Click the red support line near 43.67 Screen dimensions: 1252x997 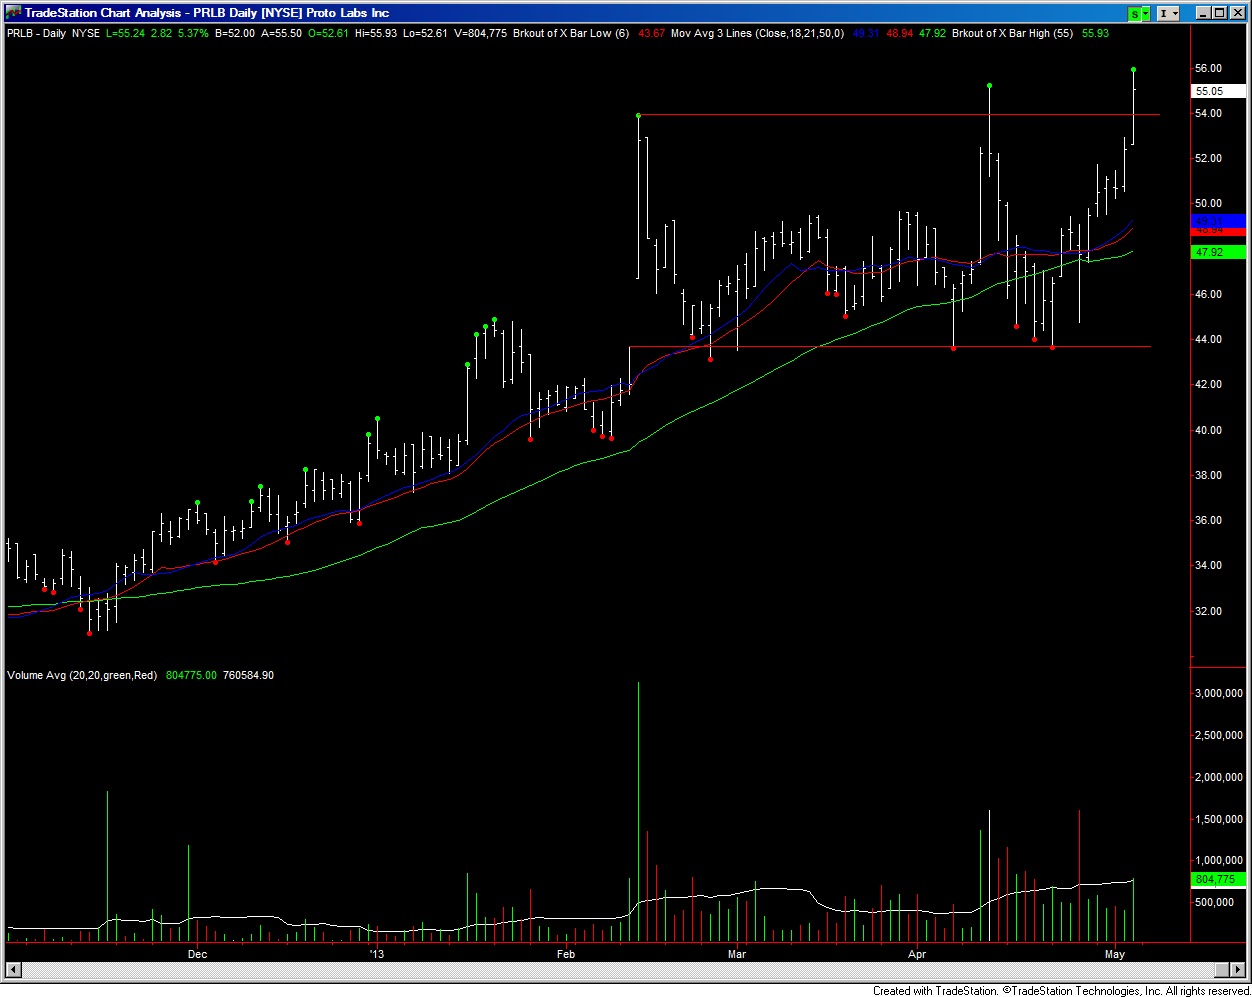(x=890, y=347)
